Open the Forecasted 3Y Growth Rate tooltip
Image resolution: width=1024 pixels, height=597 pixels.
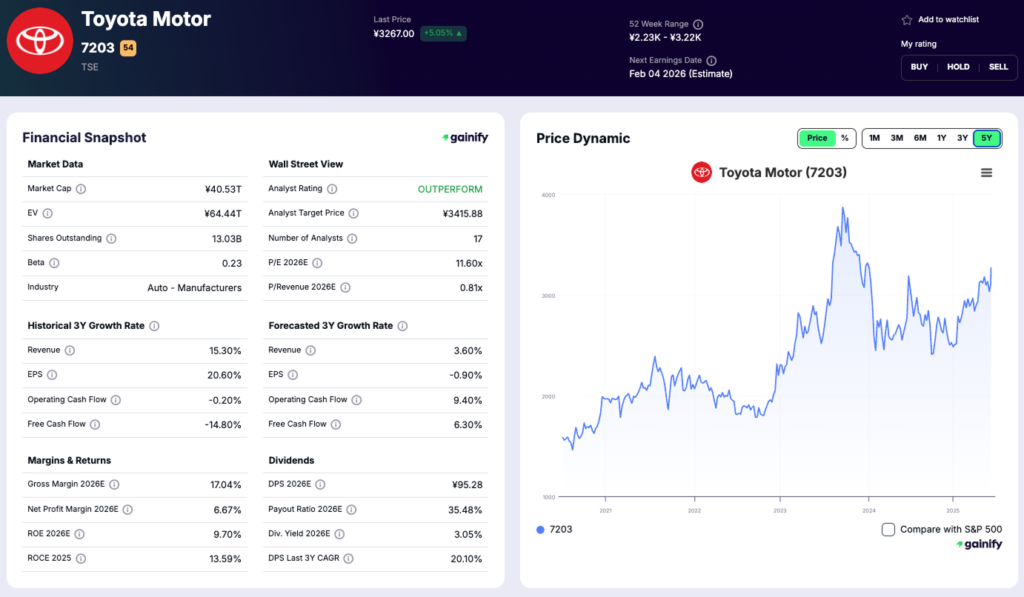[x=400, y=326]
